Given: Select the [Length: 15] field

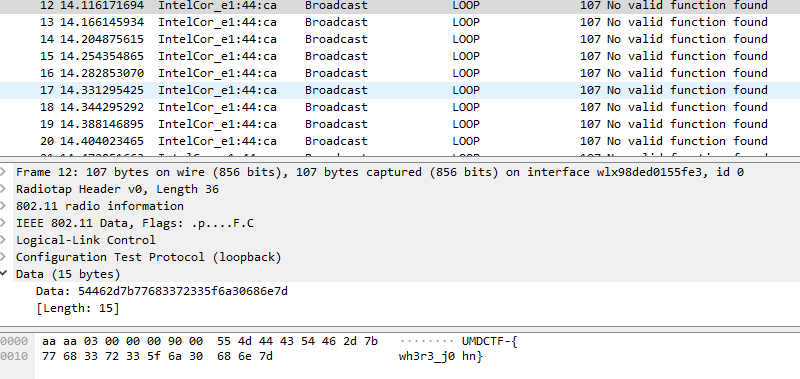Looking at the screenshot, I should click(x=78, y=308).
